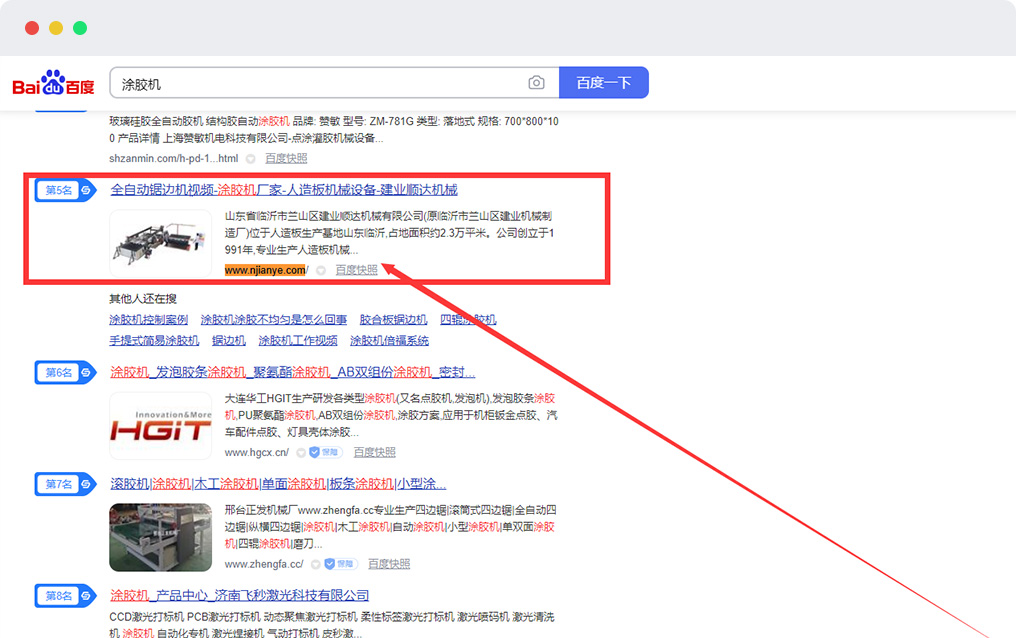
Task: Click the 保障 badge next to www.hgcx.cn
Action: [325, 452]
